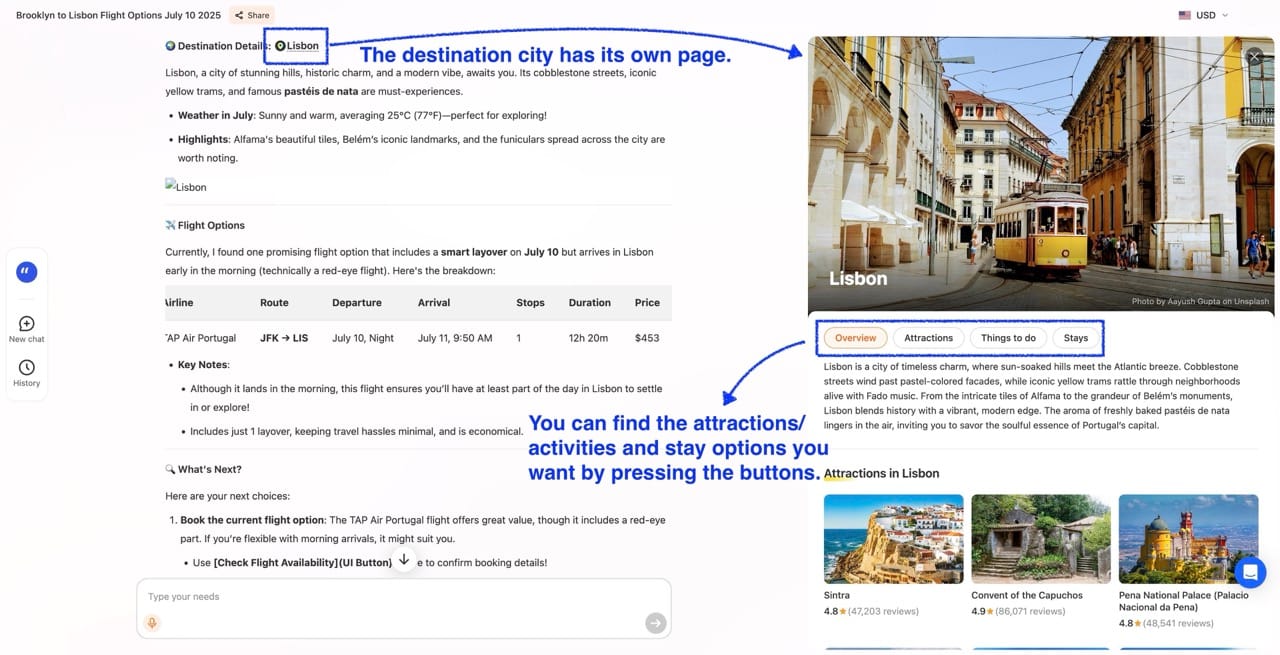Image resolution: width=1280 pixels, height=655 pixels.
Task: Click the microphone voice input icon
Action: pyautogui.click(x=152, y=623)
